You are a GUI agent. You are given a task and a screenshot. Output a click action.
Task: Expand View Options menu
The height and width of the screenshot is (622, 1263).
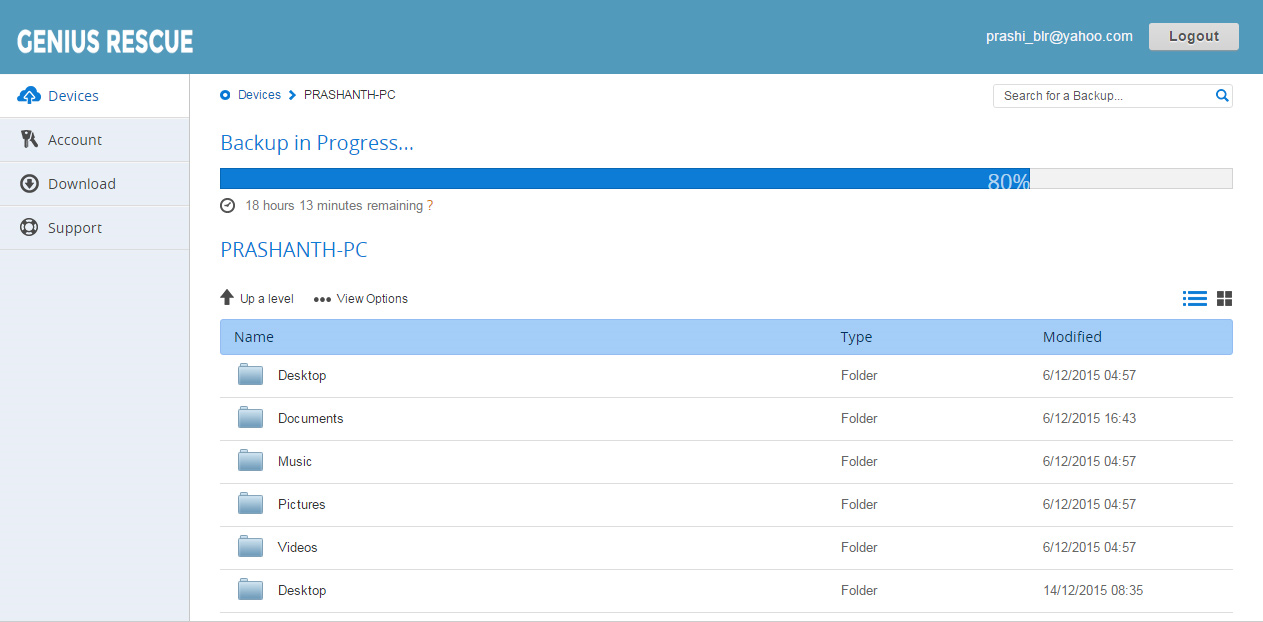pos(361,299)
